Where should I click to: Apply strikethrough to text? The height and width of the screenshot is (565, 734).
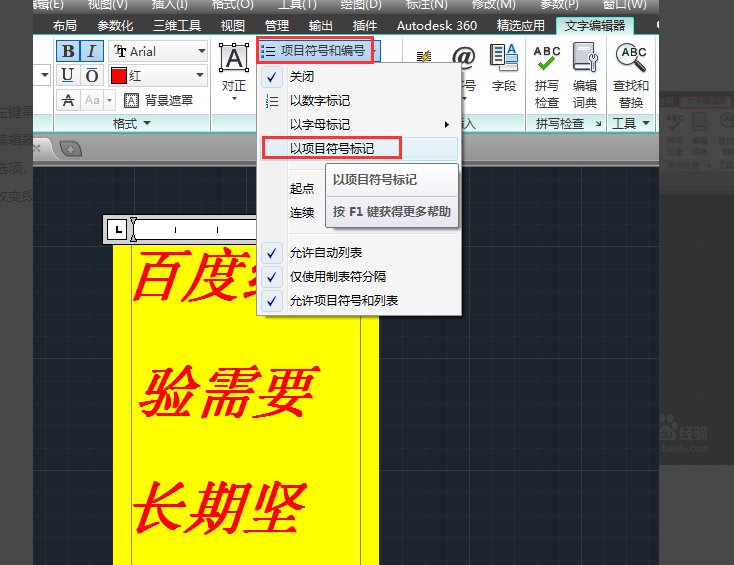68,100
